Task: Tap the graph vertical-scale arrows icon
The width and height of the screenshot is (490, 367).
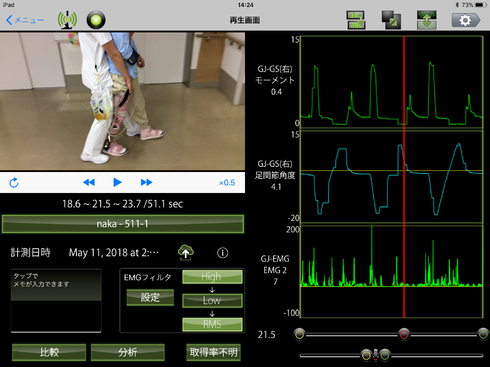Action: point(427,20)
